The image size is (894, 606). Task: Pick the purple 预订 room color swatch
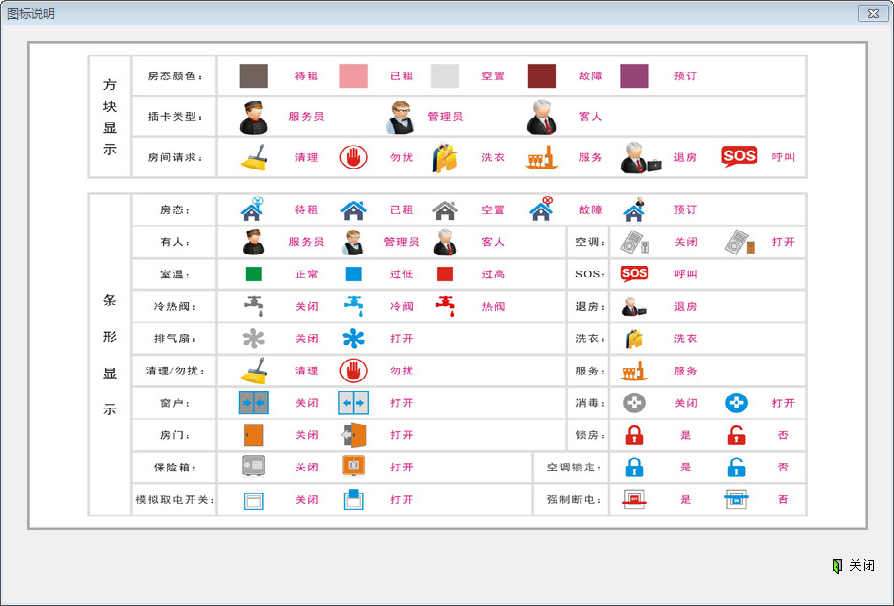coord(634,76)
